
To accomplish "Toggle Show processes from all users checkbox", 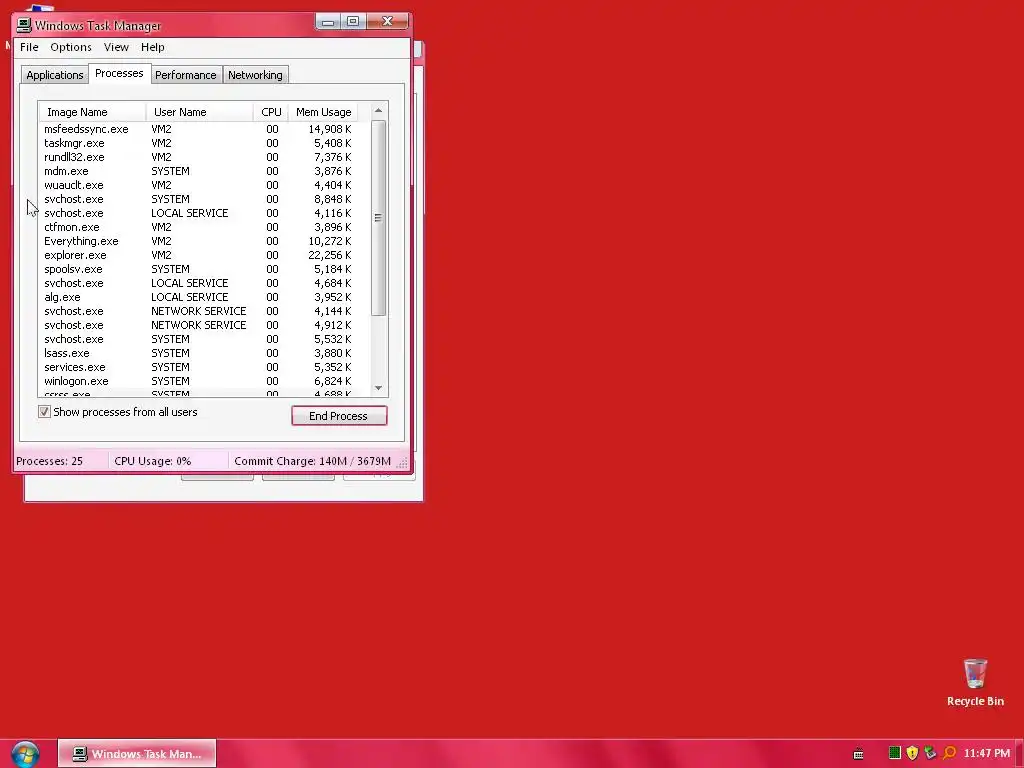I will point(44,412).
